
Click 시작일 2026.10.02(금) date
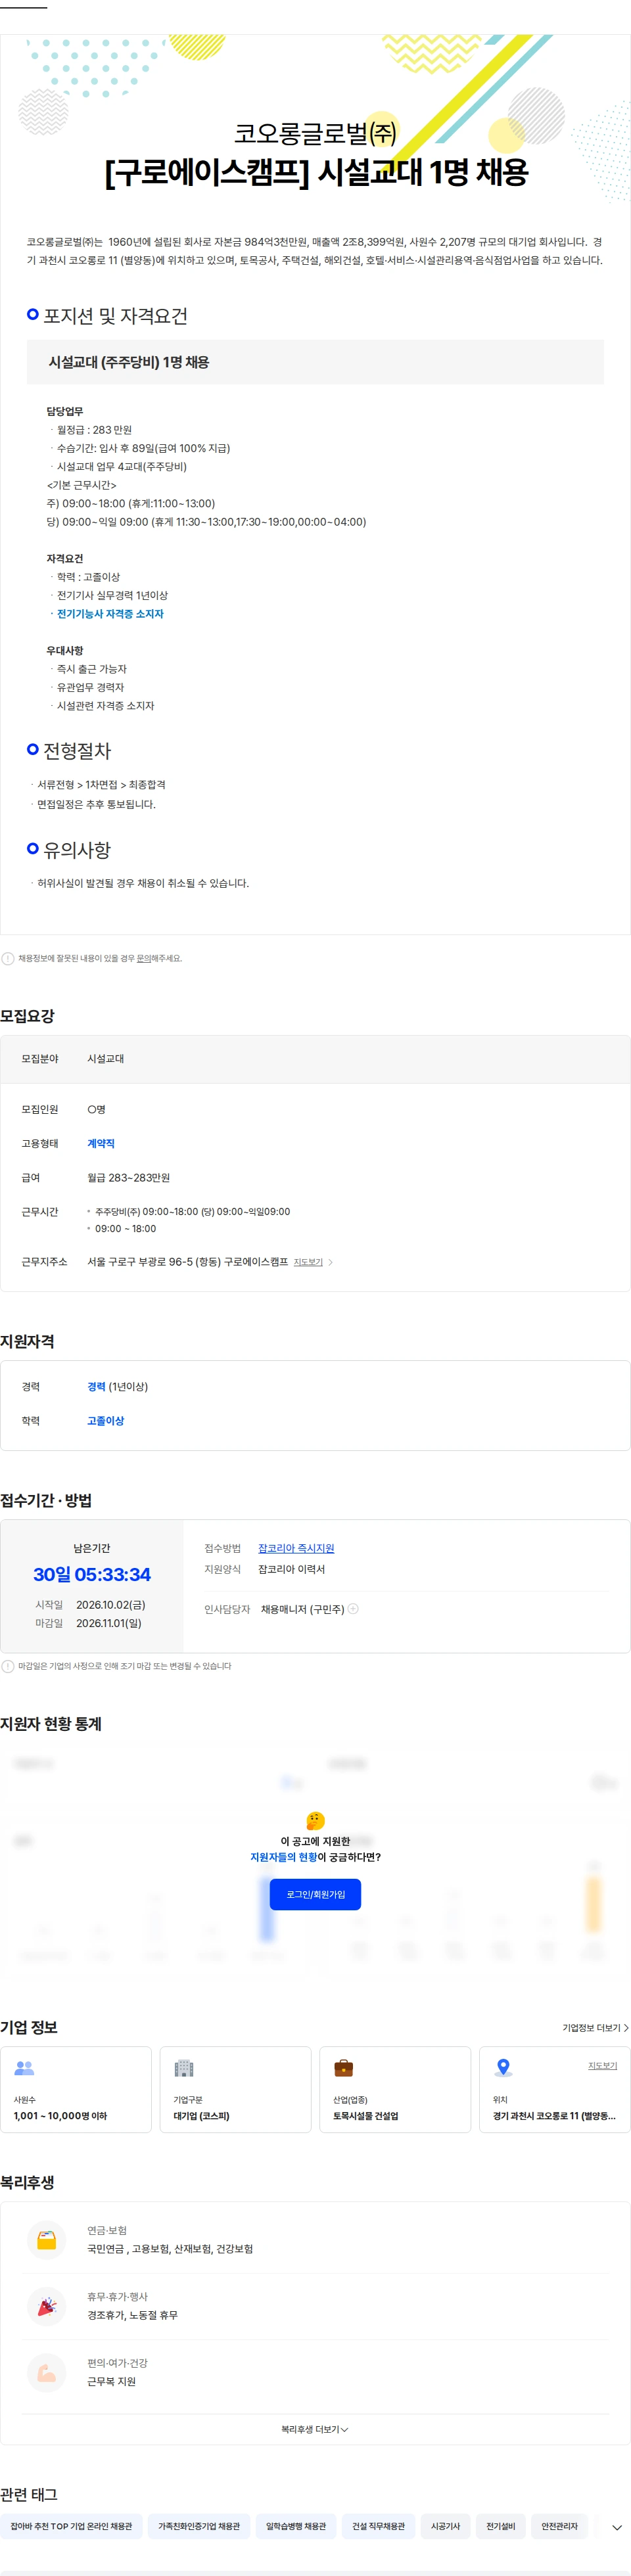click(x=110, y=1604)
